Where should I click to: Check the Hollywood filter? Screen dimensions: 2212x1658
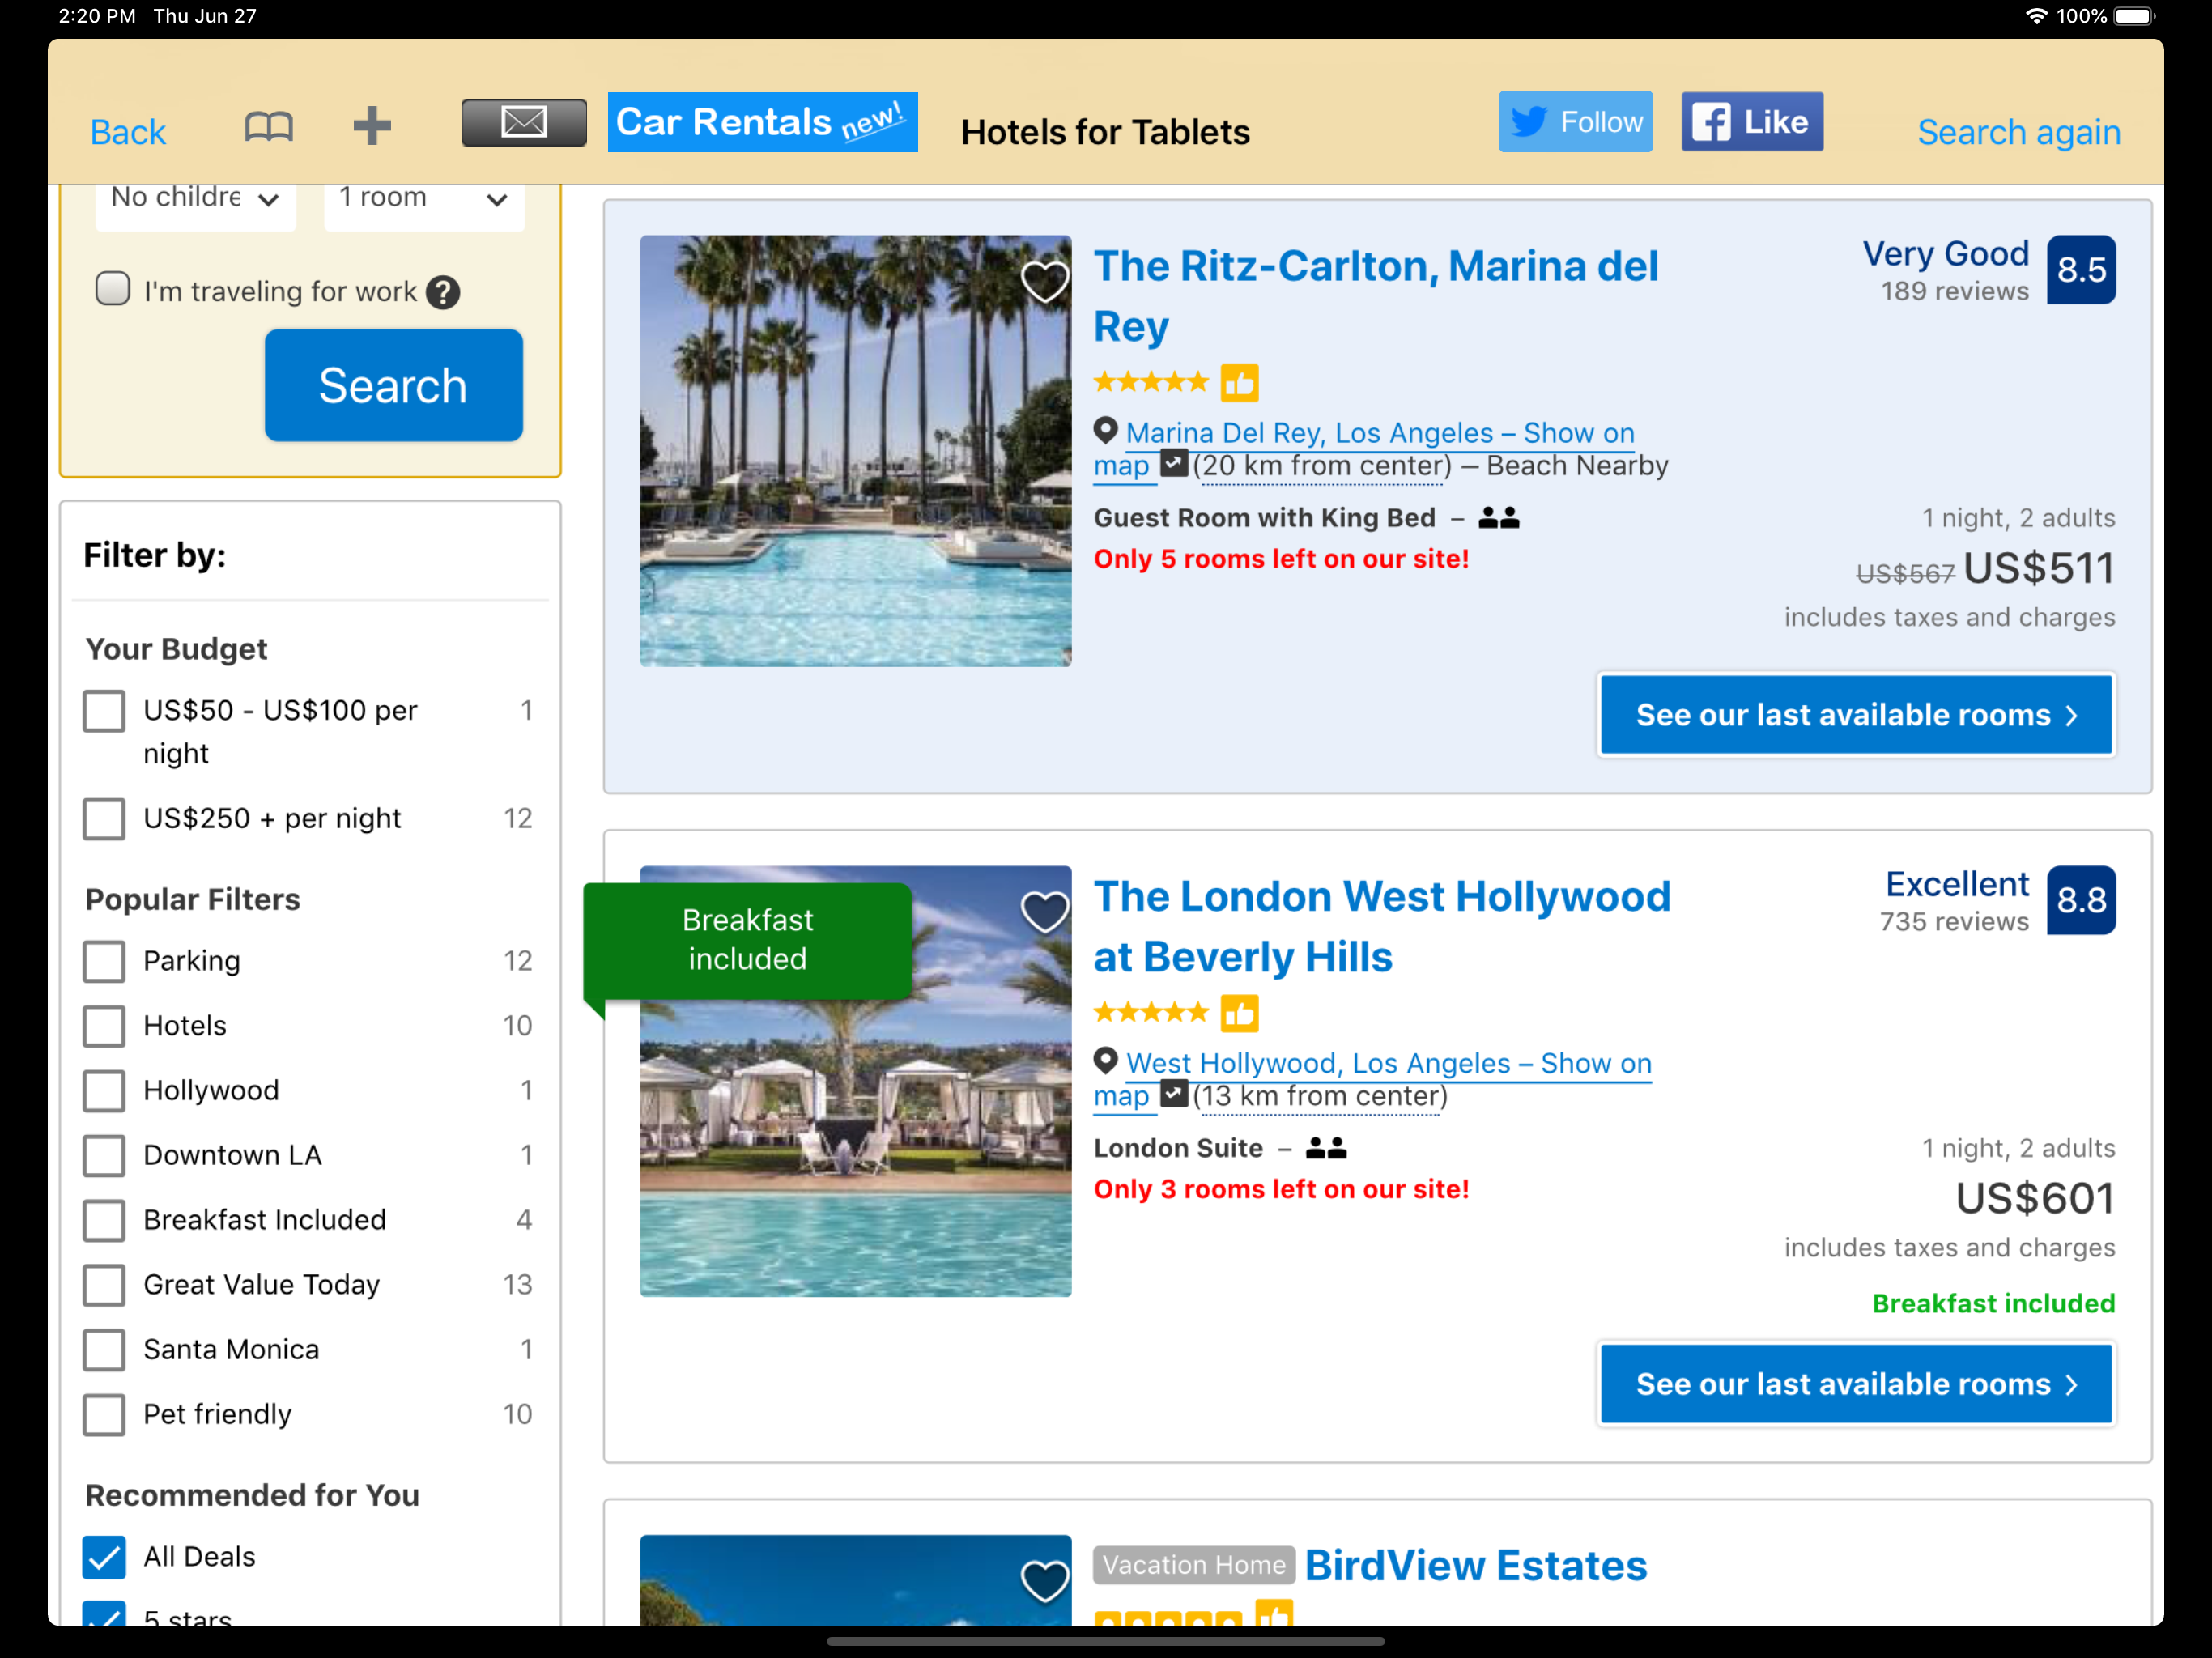(105, 1091)
